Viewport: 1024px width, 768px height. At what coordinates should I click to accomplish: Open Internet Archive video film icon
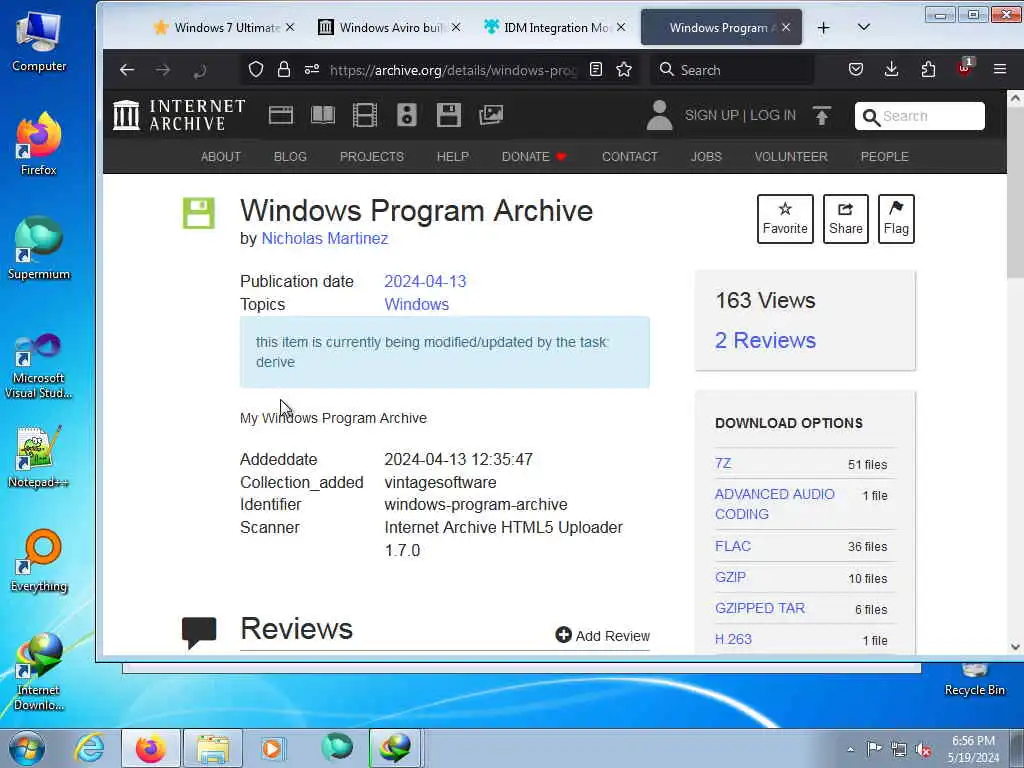click(x=364, y=115)
